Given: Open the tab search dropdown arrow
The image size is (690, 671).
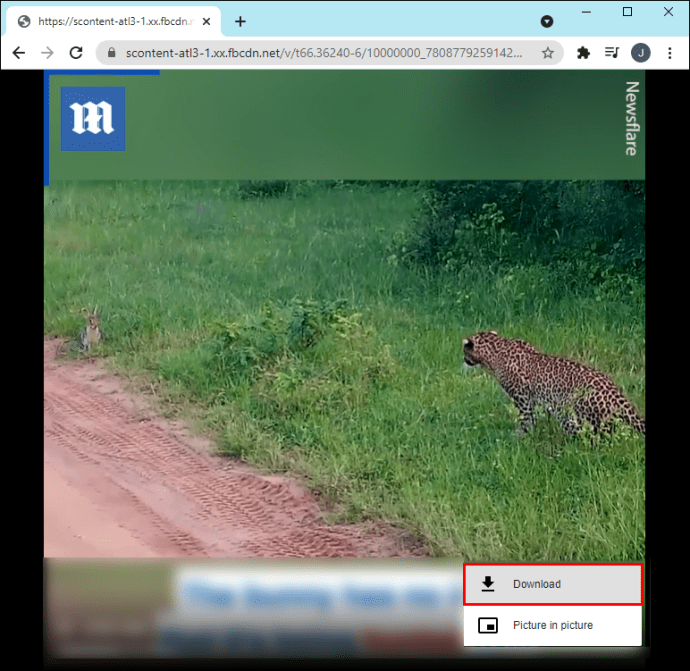Looking at the screenshot, I should click(x=547, y=22).
